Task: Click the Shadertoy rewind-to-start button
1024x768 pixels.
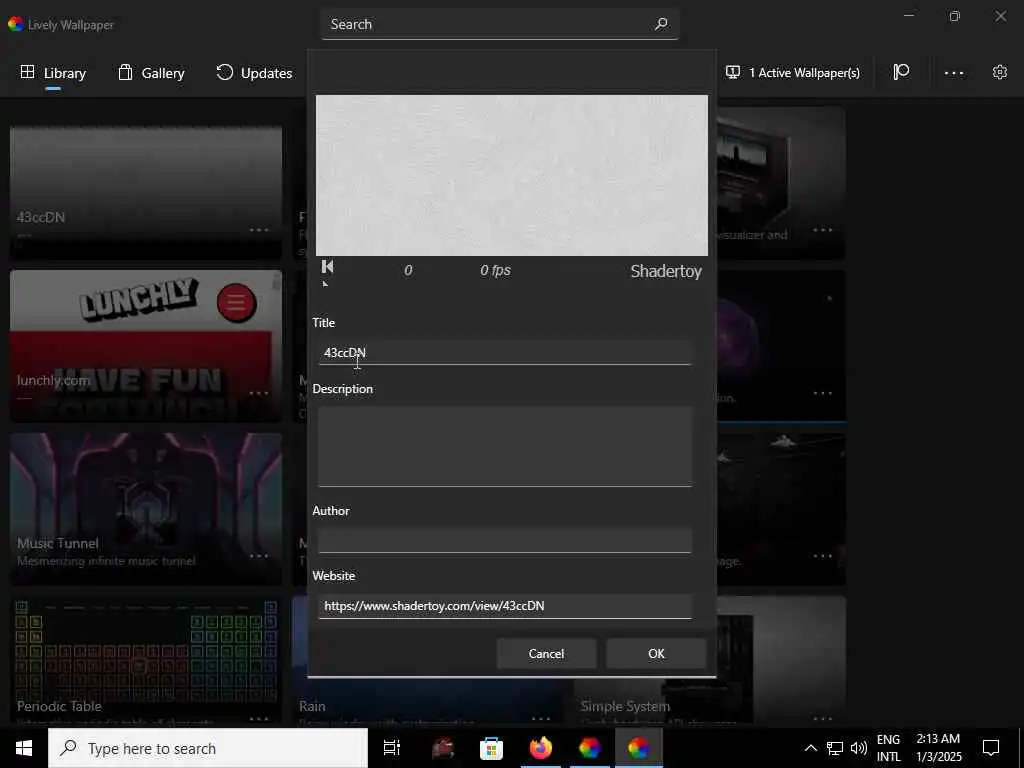Action: pos(328,266)
